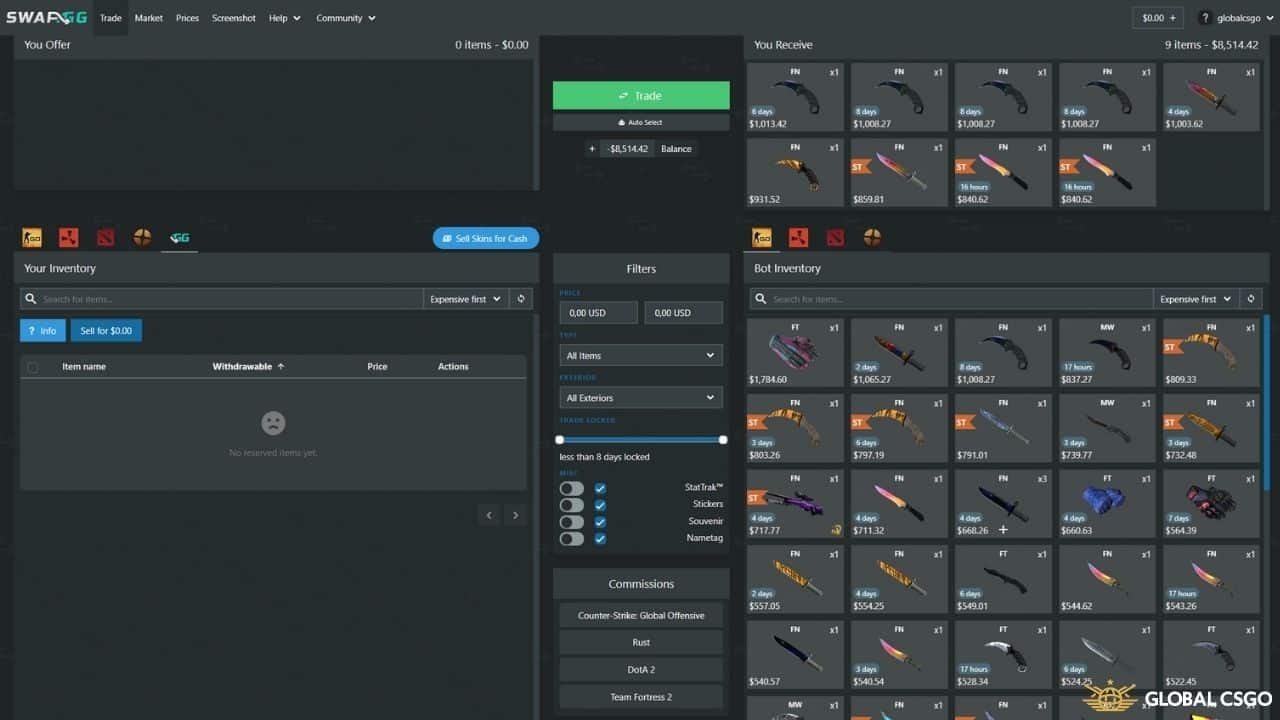Screen dimensions: 1280x720
Task: Open the Trade tab
Action: point(111,18)
